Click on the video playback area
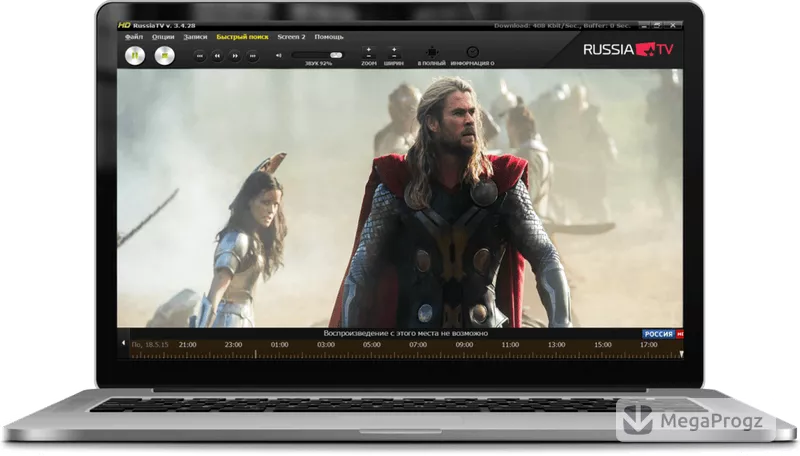Viewport: 800px width, 456px height. [400, 198]
